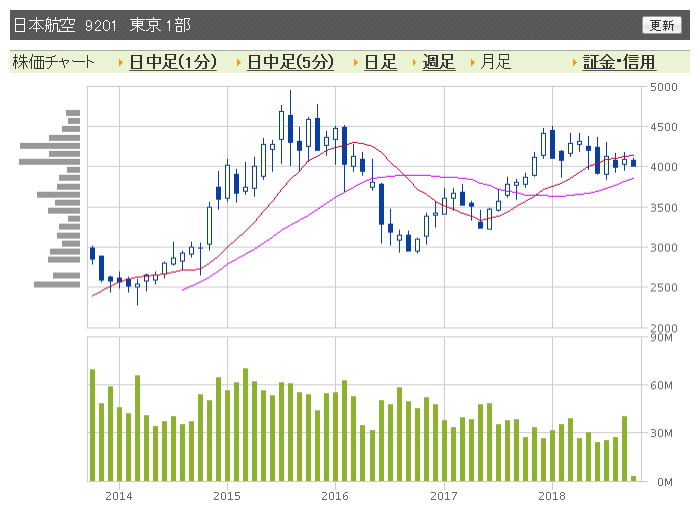This screenshot has width=700, height=526.
Task: Open the 証金・信用 margin link
Action: [x=619, y=62]
